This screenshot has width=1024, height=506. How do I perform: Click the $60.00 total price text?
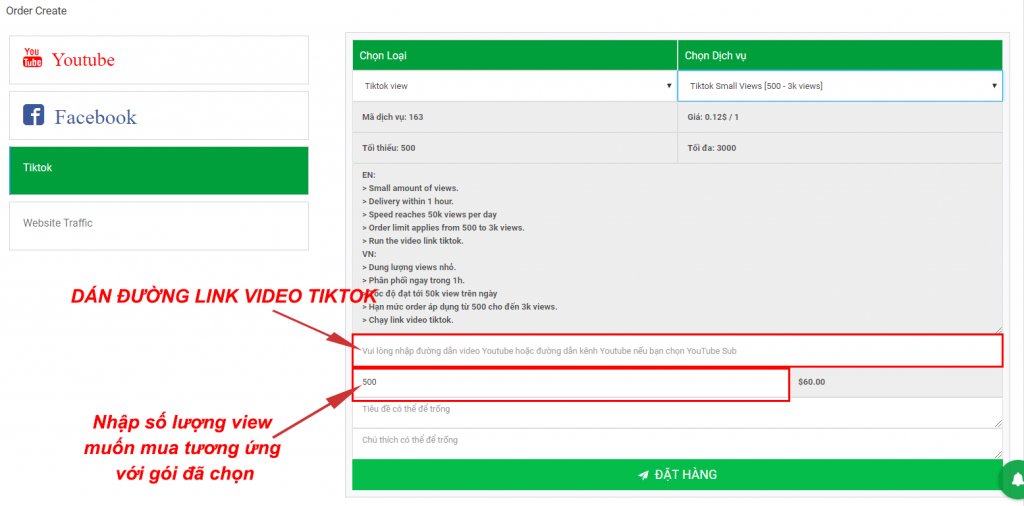[811, 382]
